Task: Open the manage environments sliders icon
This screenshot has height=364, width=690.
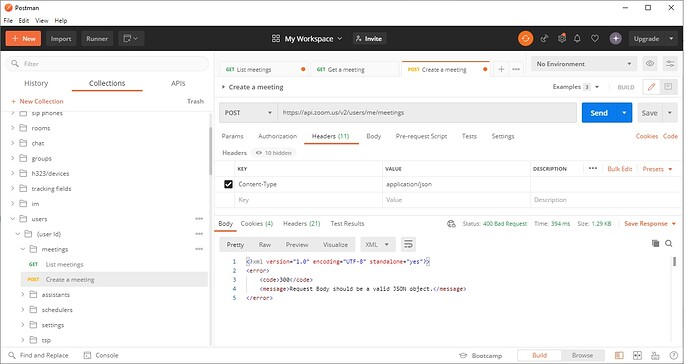Action: tap(670, 64)
